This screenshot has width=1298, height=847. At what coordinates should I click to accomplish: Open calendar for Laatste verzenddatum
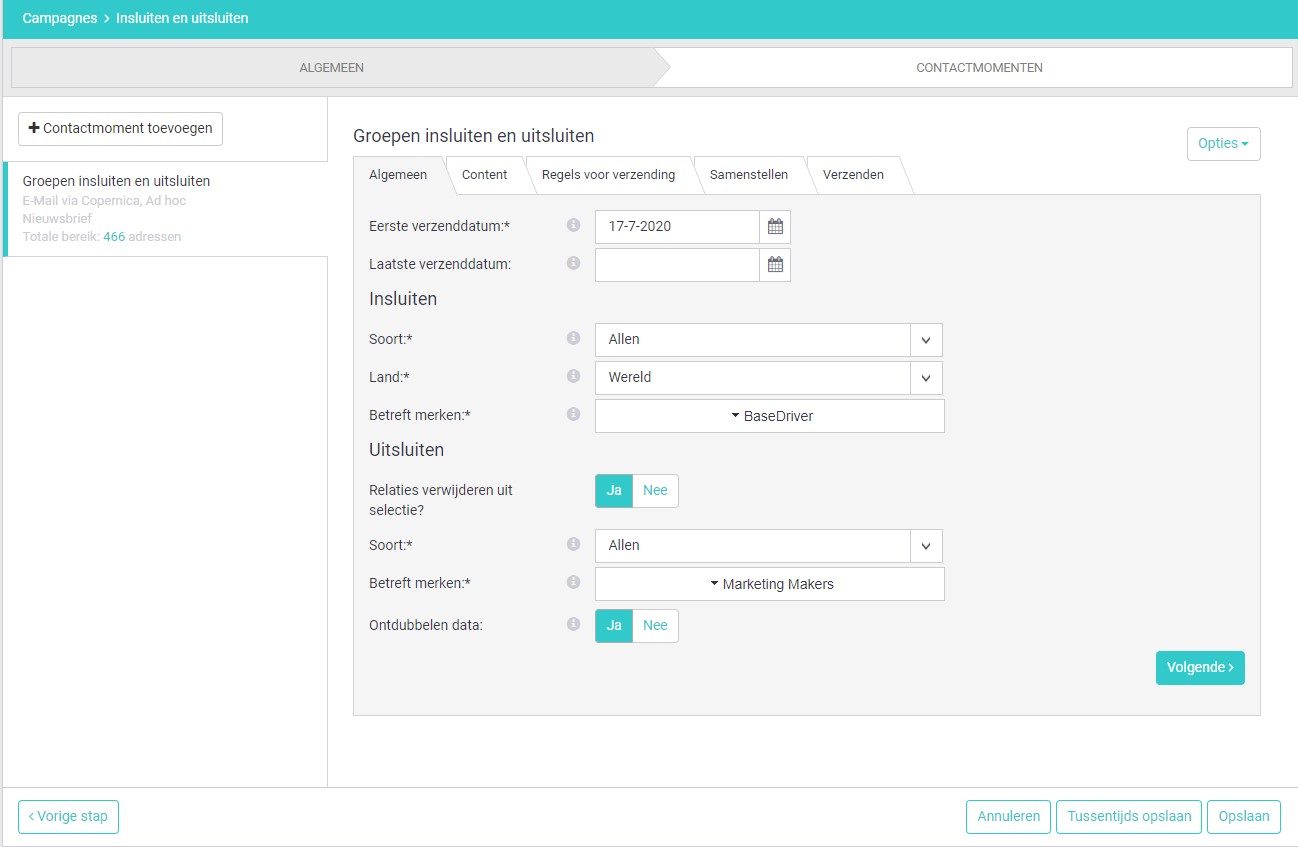(x=775, y=265)
